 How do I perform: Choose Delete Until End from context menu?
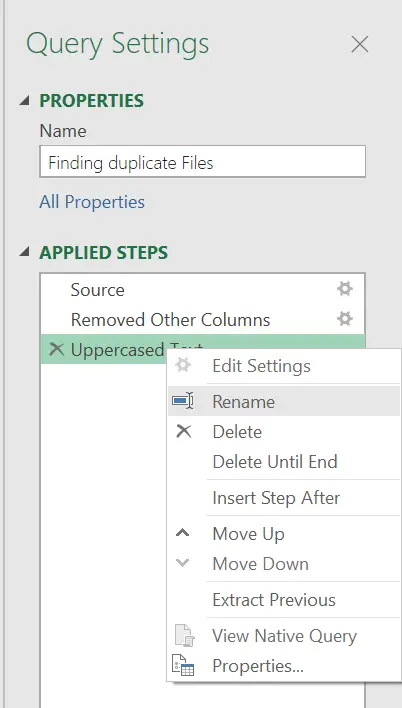(275, 461)
